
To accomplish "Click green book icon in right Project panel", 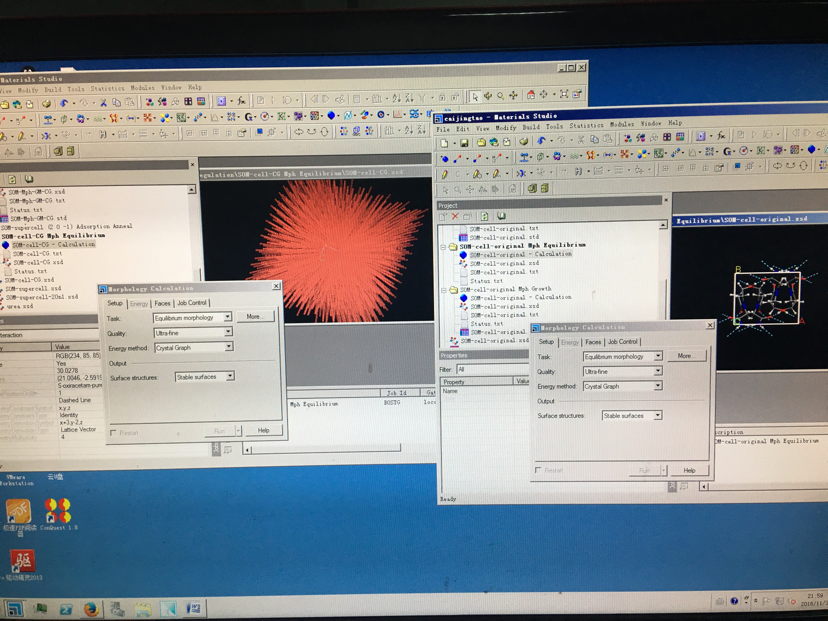I will coord(501,216).
